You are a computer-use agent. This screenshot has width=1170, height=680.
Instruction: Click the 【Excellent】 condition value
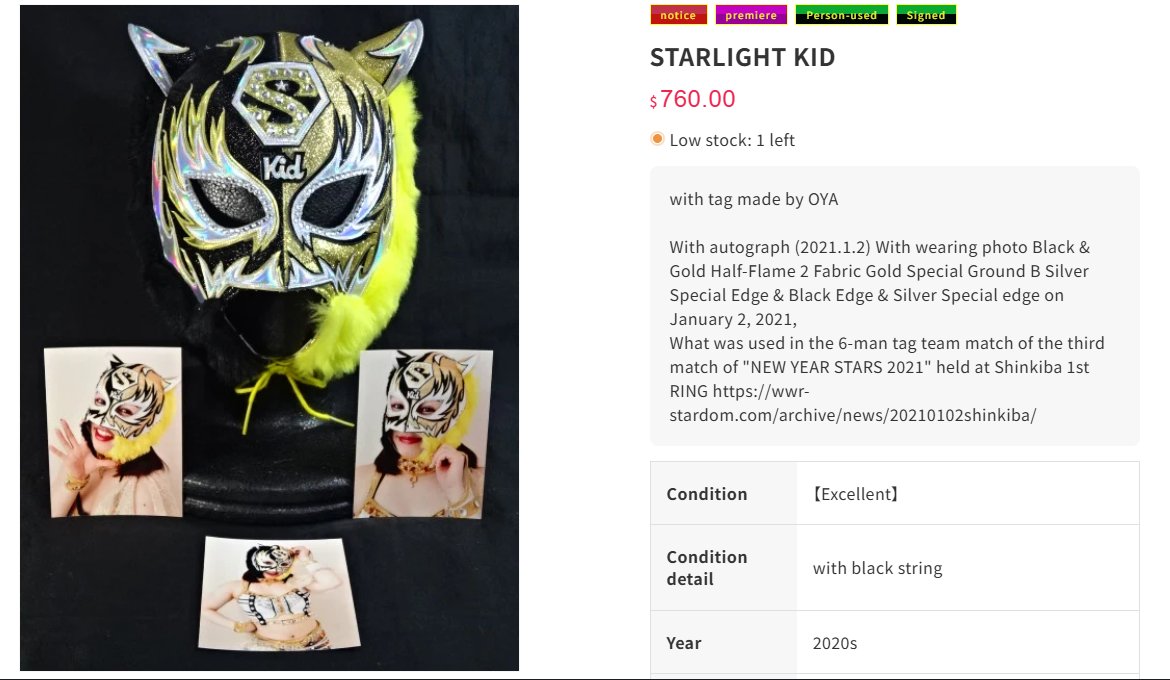(856, 494)
